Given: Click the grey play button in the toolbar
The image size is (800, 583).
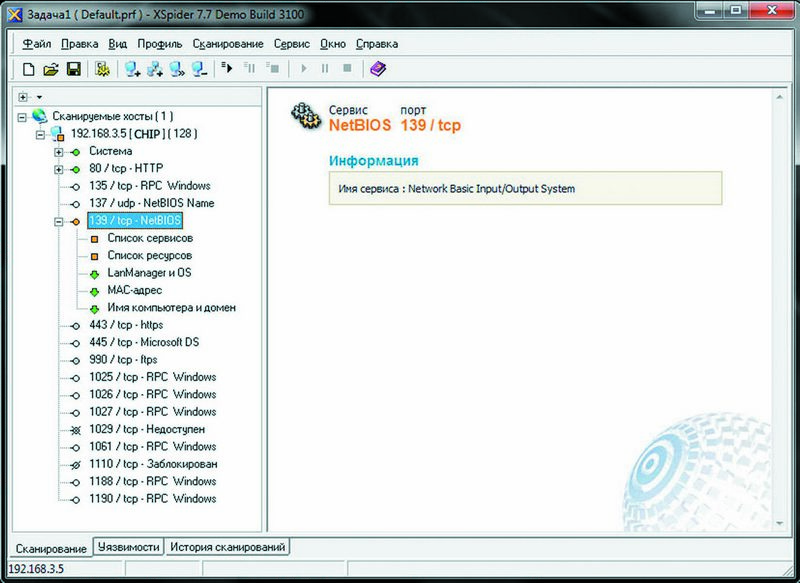Looking at the screenshot, I should [304, 68].
